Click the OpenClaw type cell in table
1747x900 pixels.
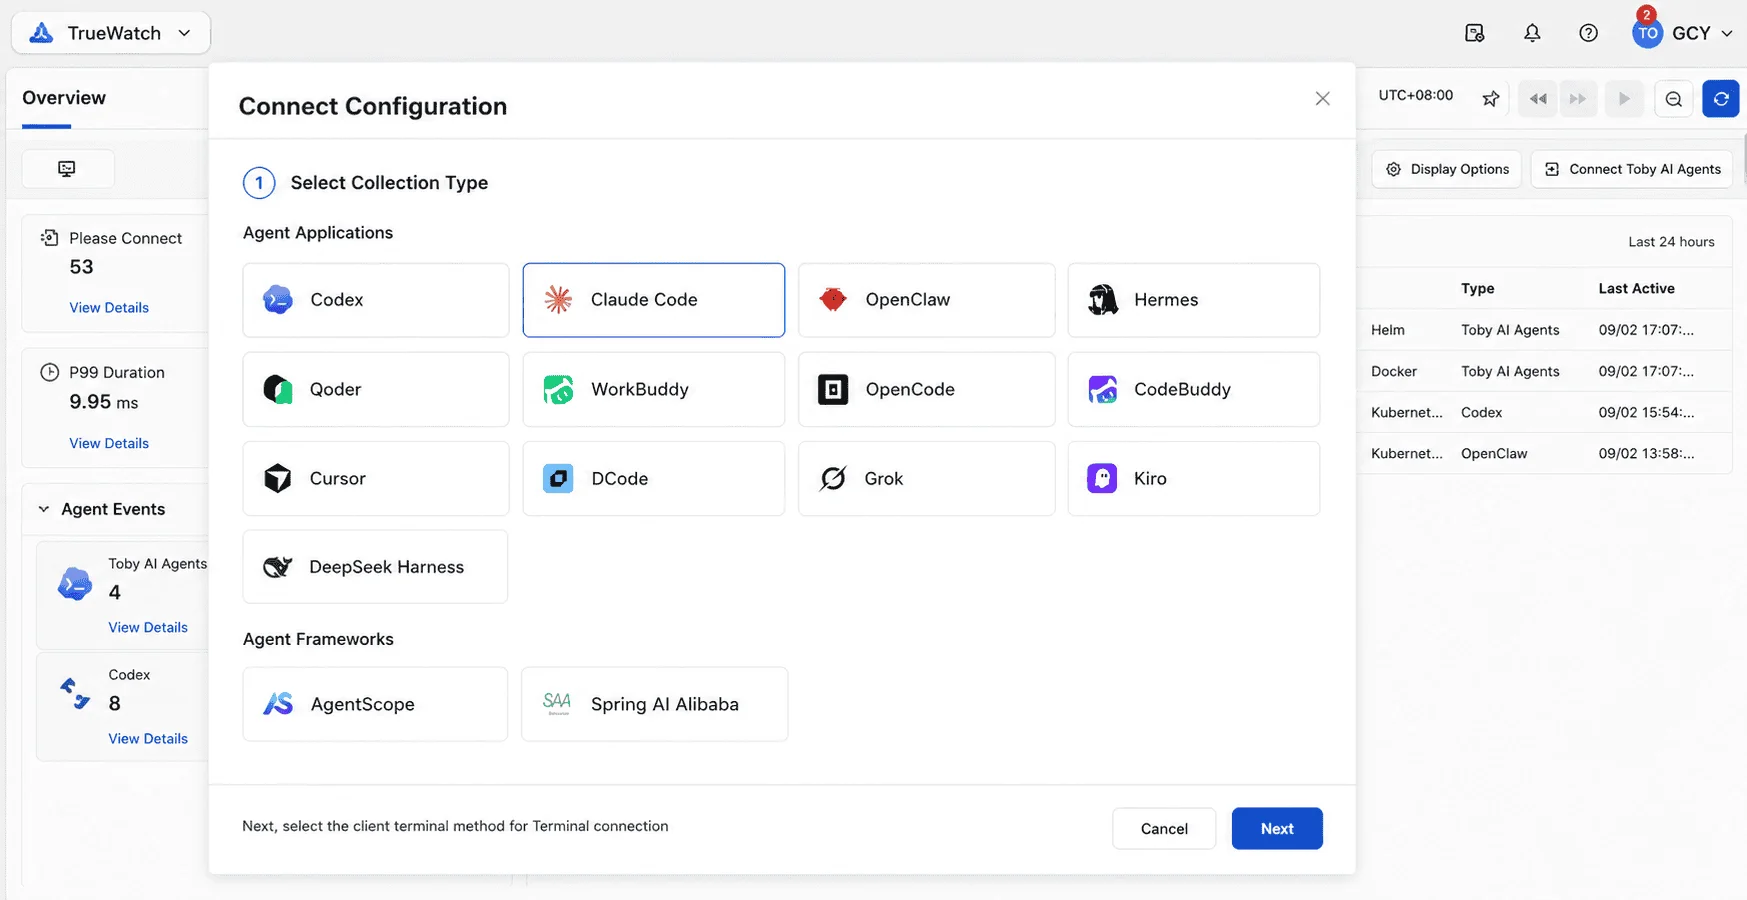[x=1494, y=453]
